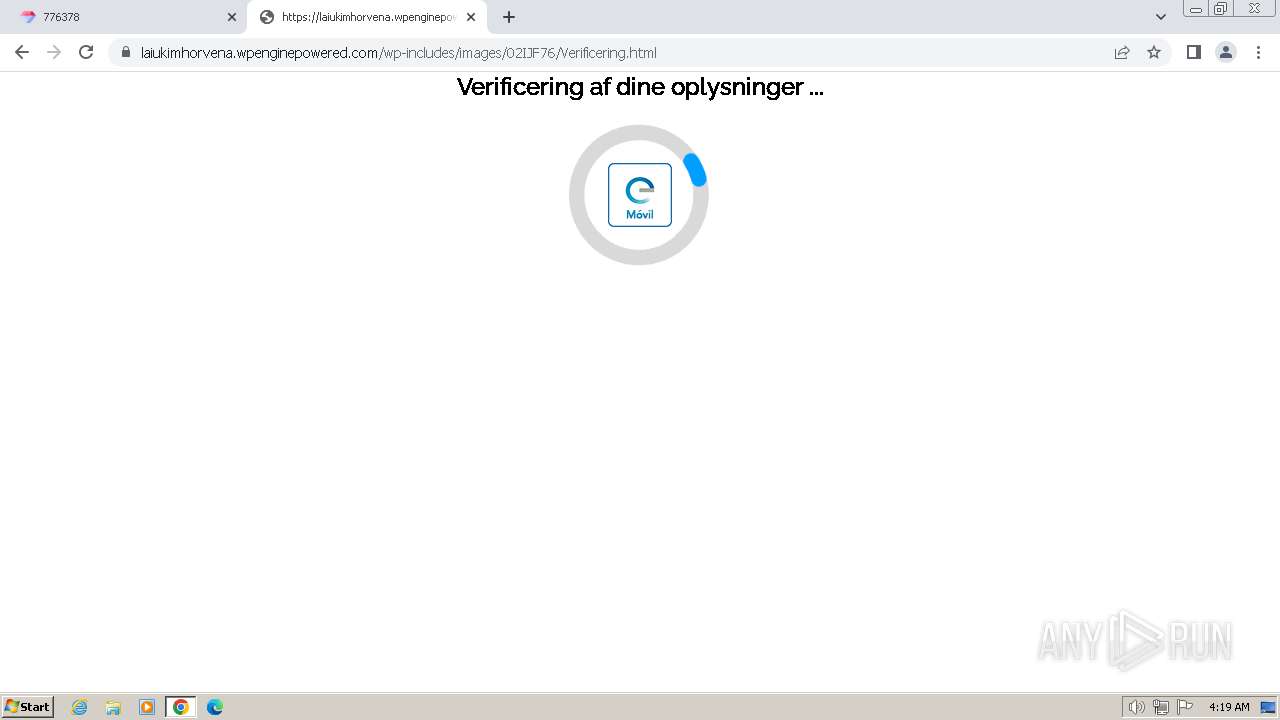Select Chrome in the taskbar

[x=181, y=707]
